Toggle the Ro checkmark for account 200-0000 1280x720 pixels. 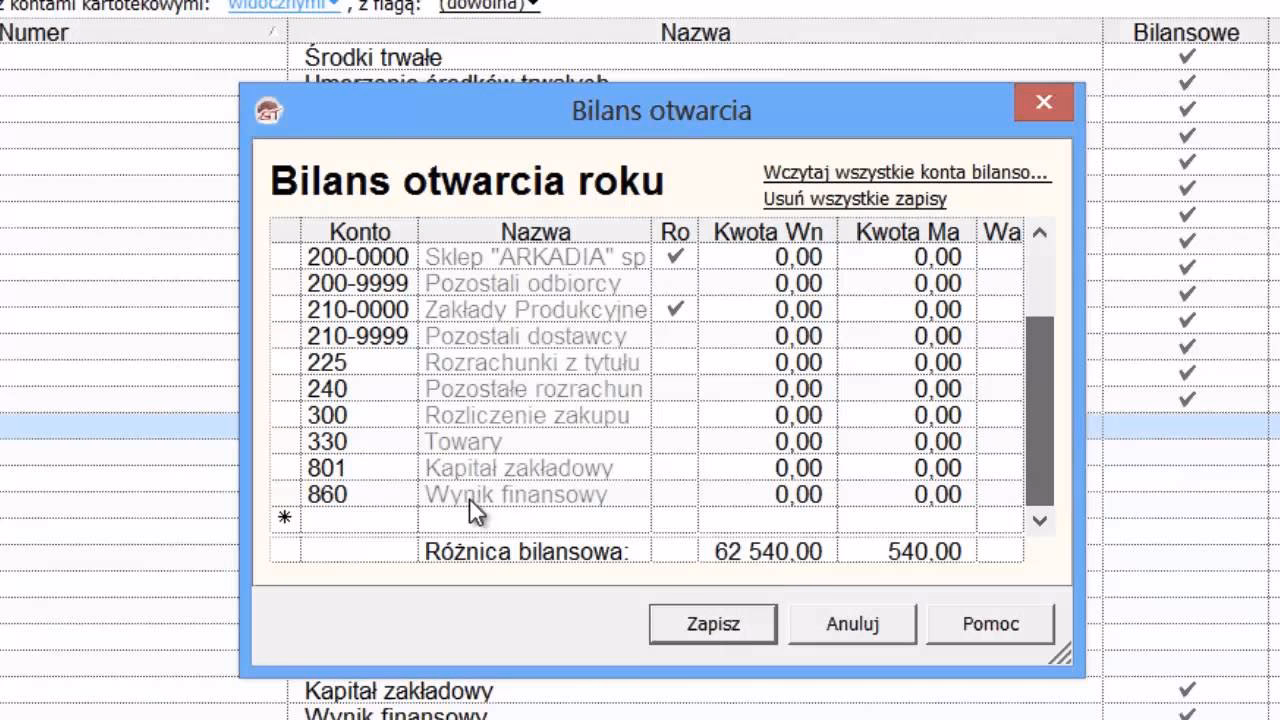click(x=674, y=256)
